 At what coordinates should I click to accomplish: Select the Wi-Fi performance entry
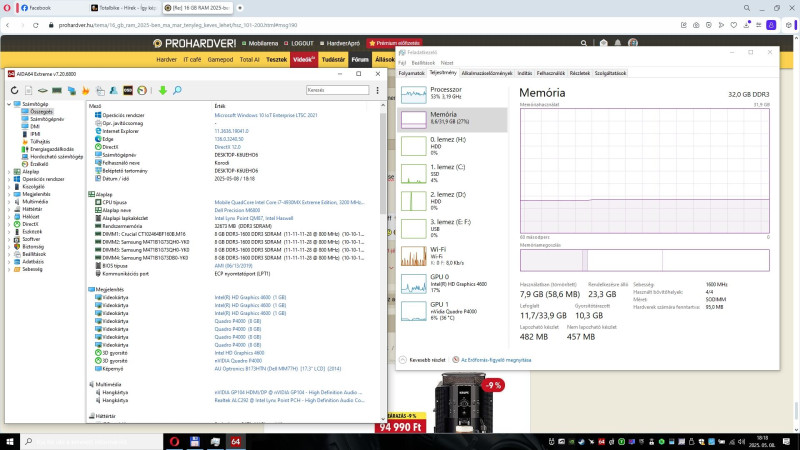click(x=452, y=256)
